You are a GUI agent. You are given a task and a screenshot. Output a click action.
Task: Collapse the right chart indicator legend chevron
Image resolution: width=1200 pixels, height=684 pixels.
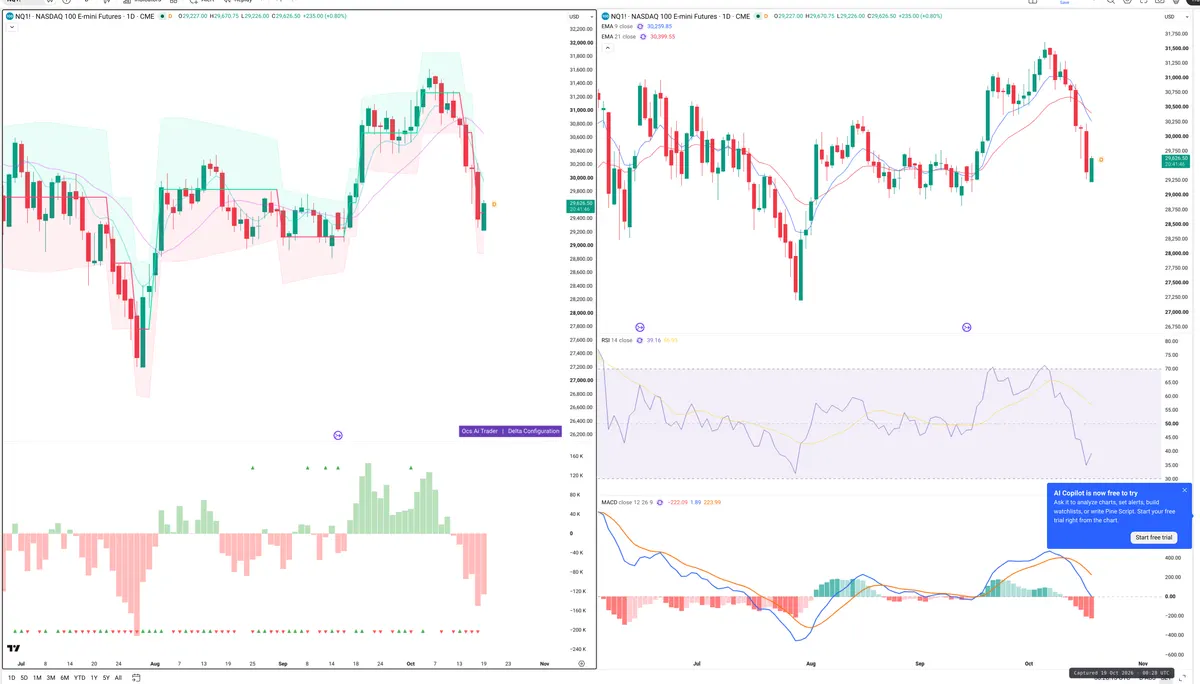(x=605, y=46)
